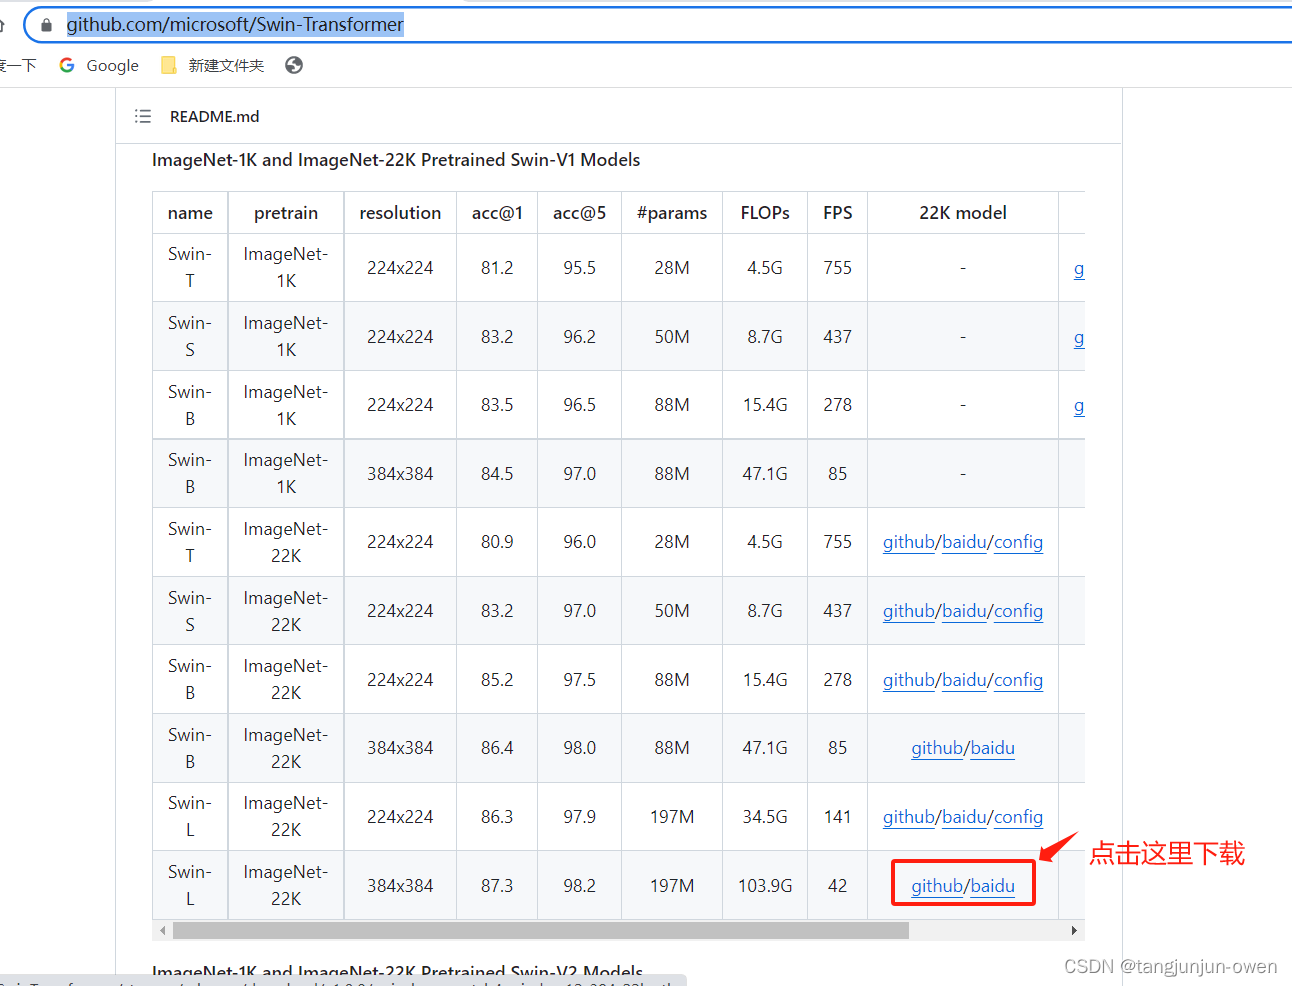Click the 'acc@5' column header
The image size is (1292, 986).
tap(579, 213)
